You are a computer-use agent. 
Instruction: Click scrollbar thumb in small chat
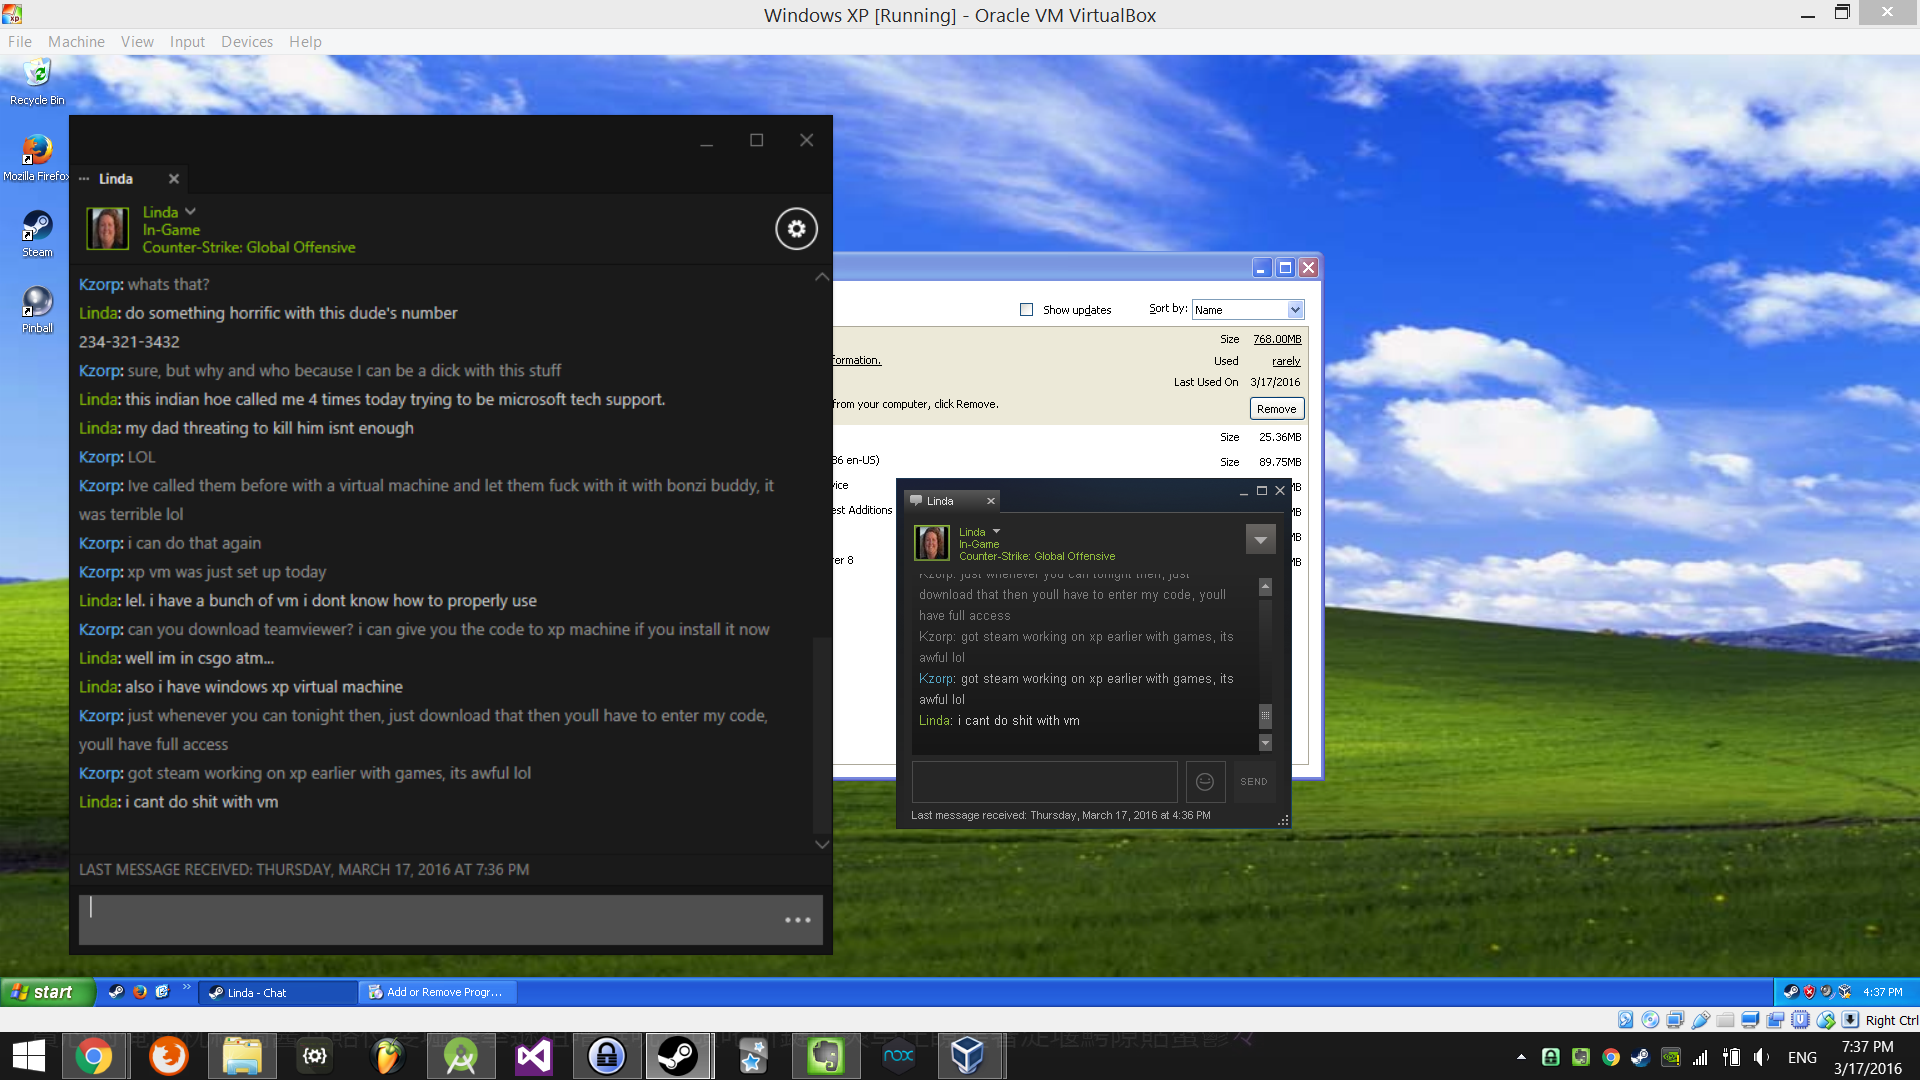coord(1265,717)
